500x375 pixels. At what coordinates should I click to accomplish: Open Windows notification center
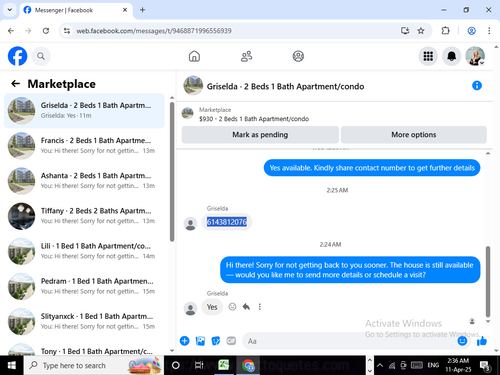485,366
